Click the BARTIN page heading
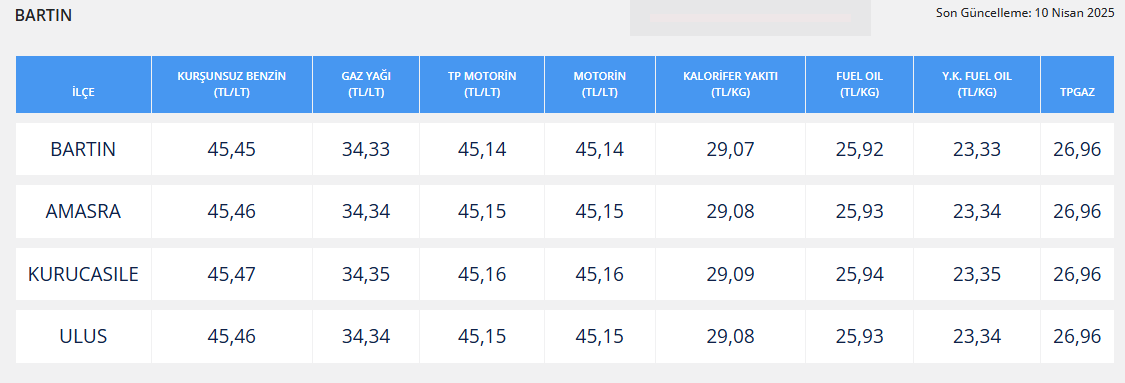The image size is (1125, 383). click(x=43, y=15)
